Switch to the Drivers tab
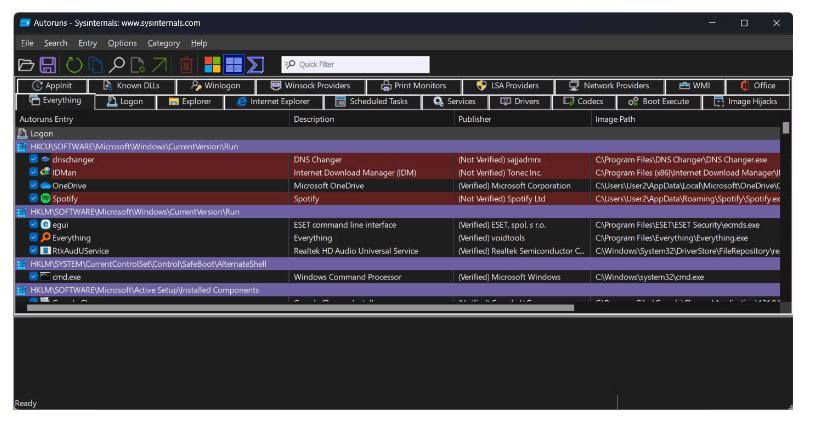The image size is (814, 426). pos(518,101)
